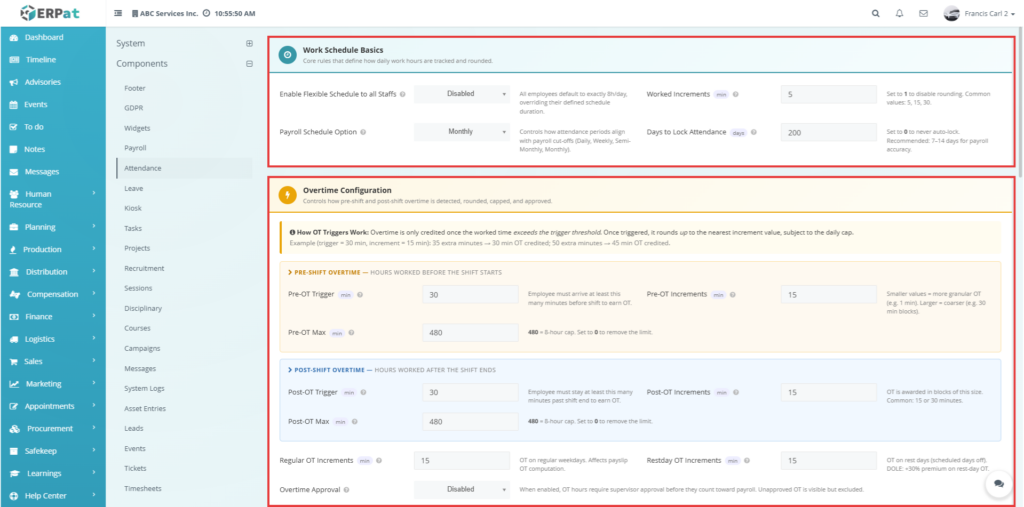Go to Timesheets settings

[x=141, y=488]
